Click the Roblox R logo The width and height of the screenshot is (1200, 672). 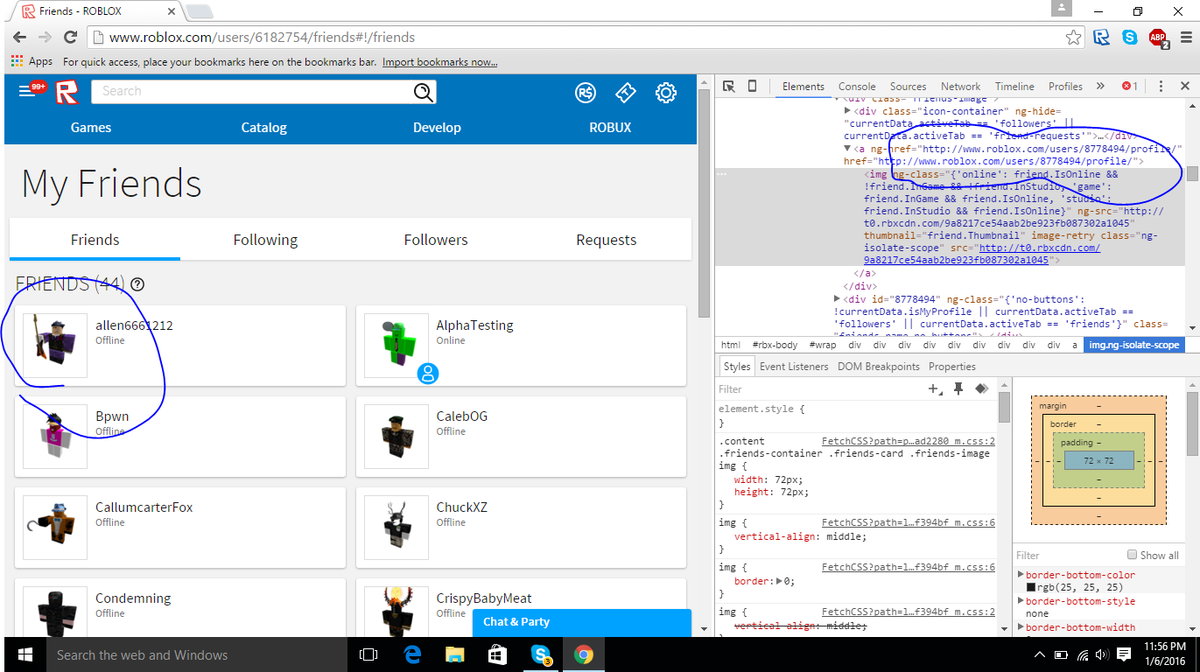coord(66,92)
